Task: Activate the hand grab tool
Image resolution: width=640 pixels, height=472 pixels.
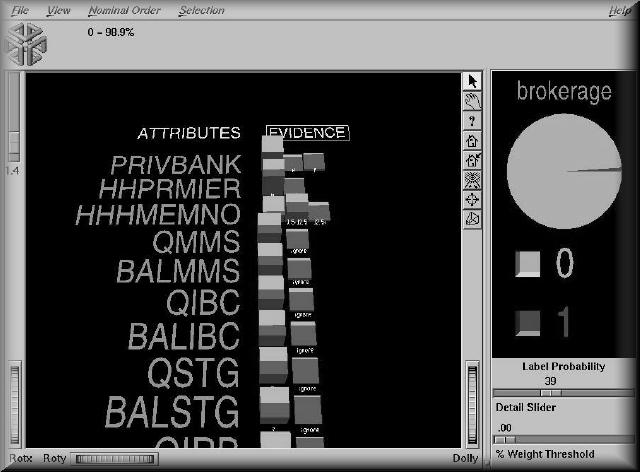Action: click(474, 100)
